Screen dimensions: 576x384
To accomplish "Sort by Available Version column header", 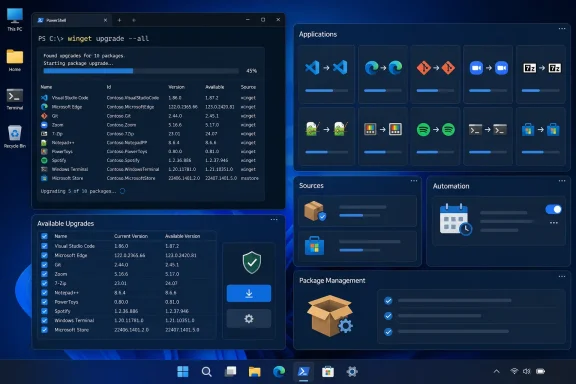I will tap(182, 236).
